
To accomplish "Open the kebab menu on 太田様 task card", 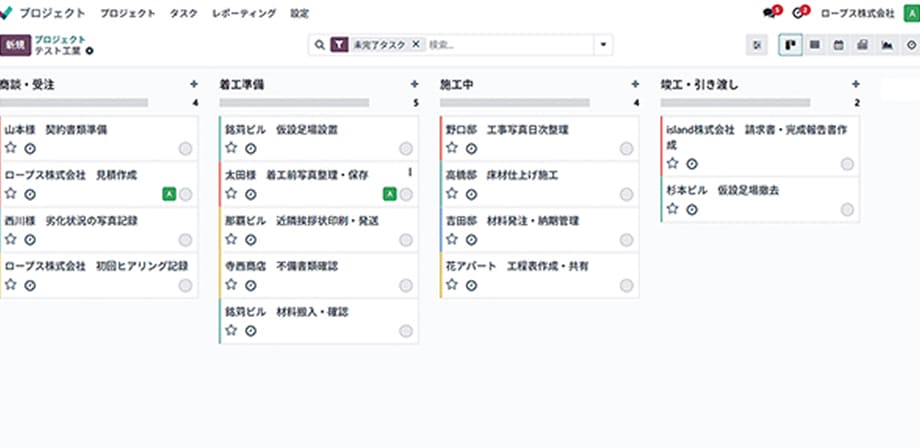I will click(410, 172).
